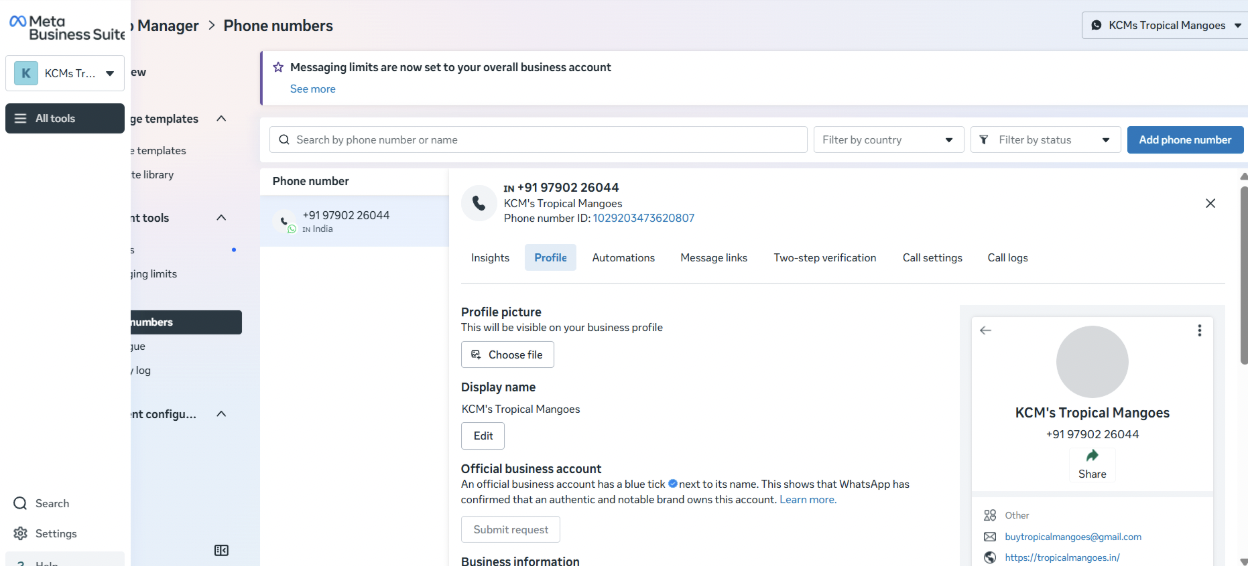The width and height of the screenshot is (1248, 566).
Task: Focus the Search by phone number or name field
Action: point(538,140)
